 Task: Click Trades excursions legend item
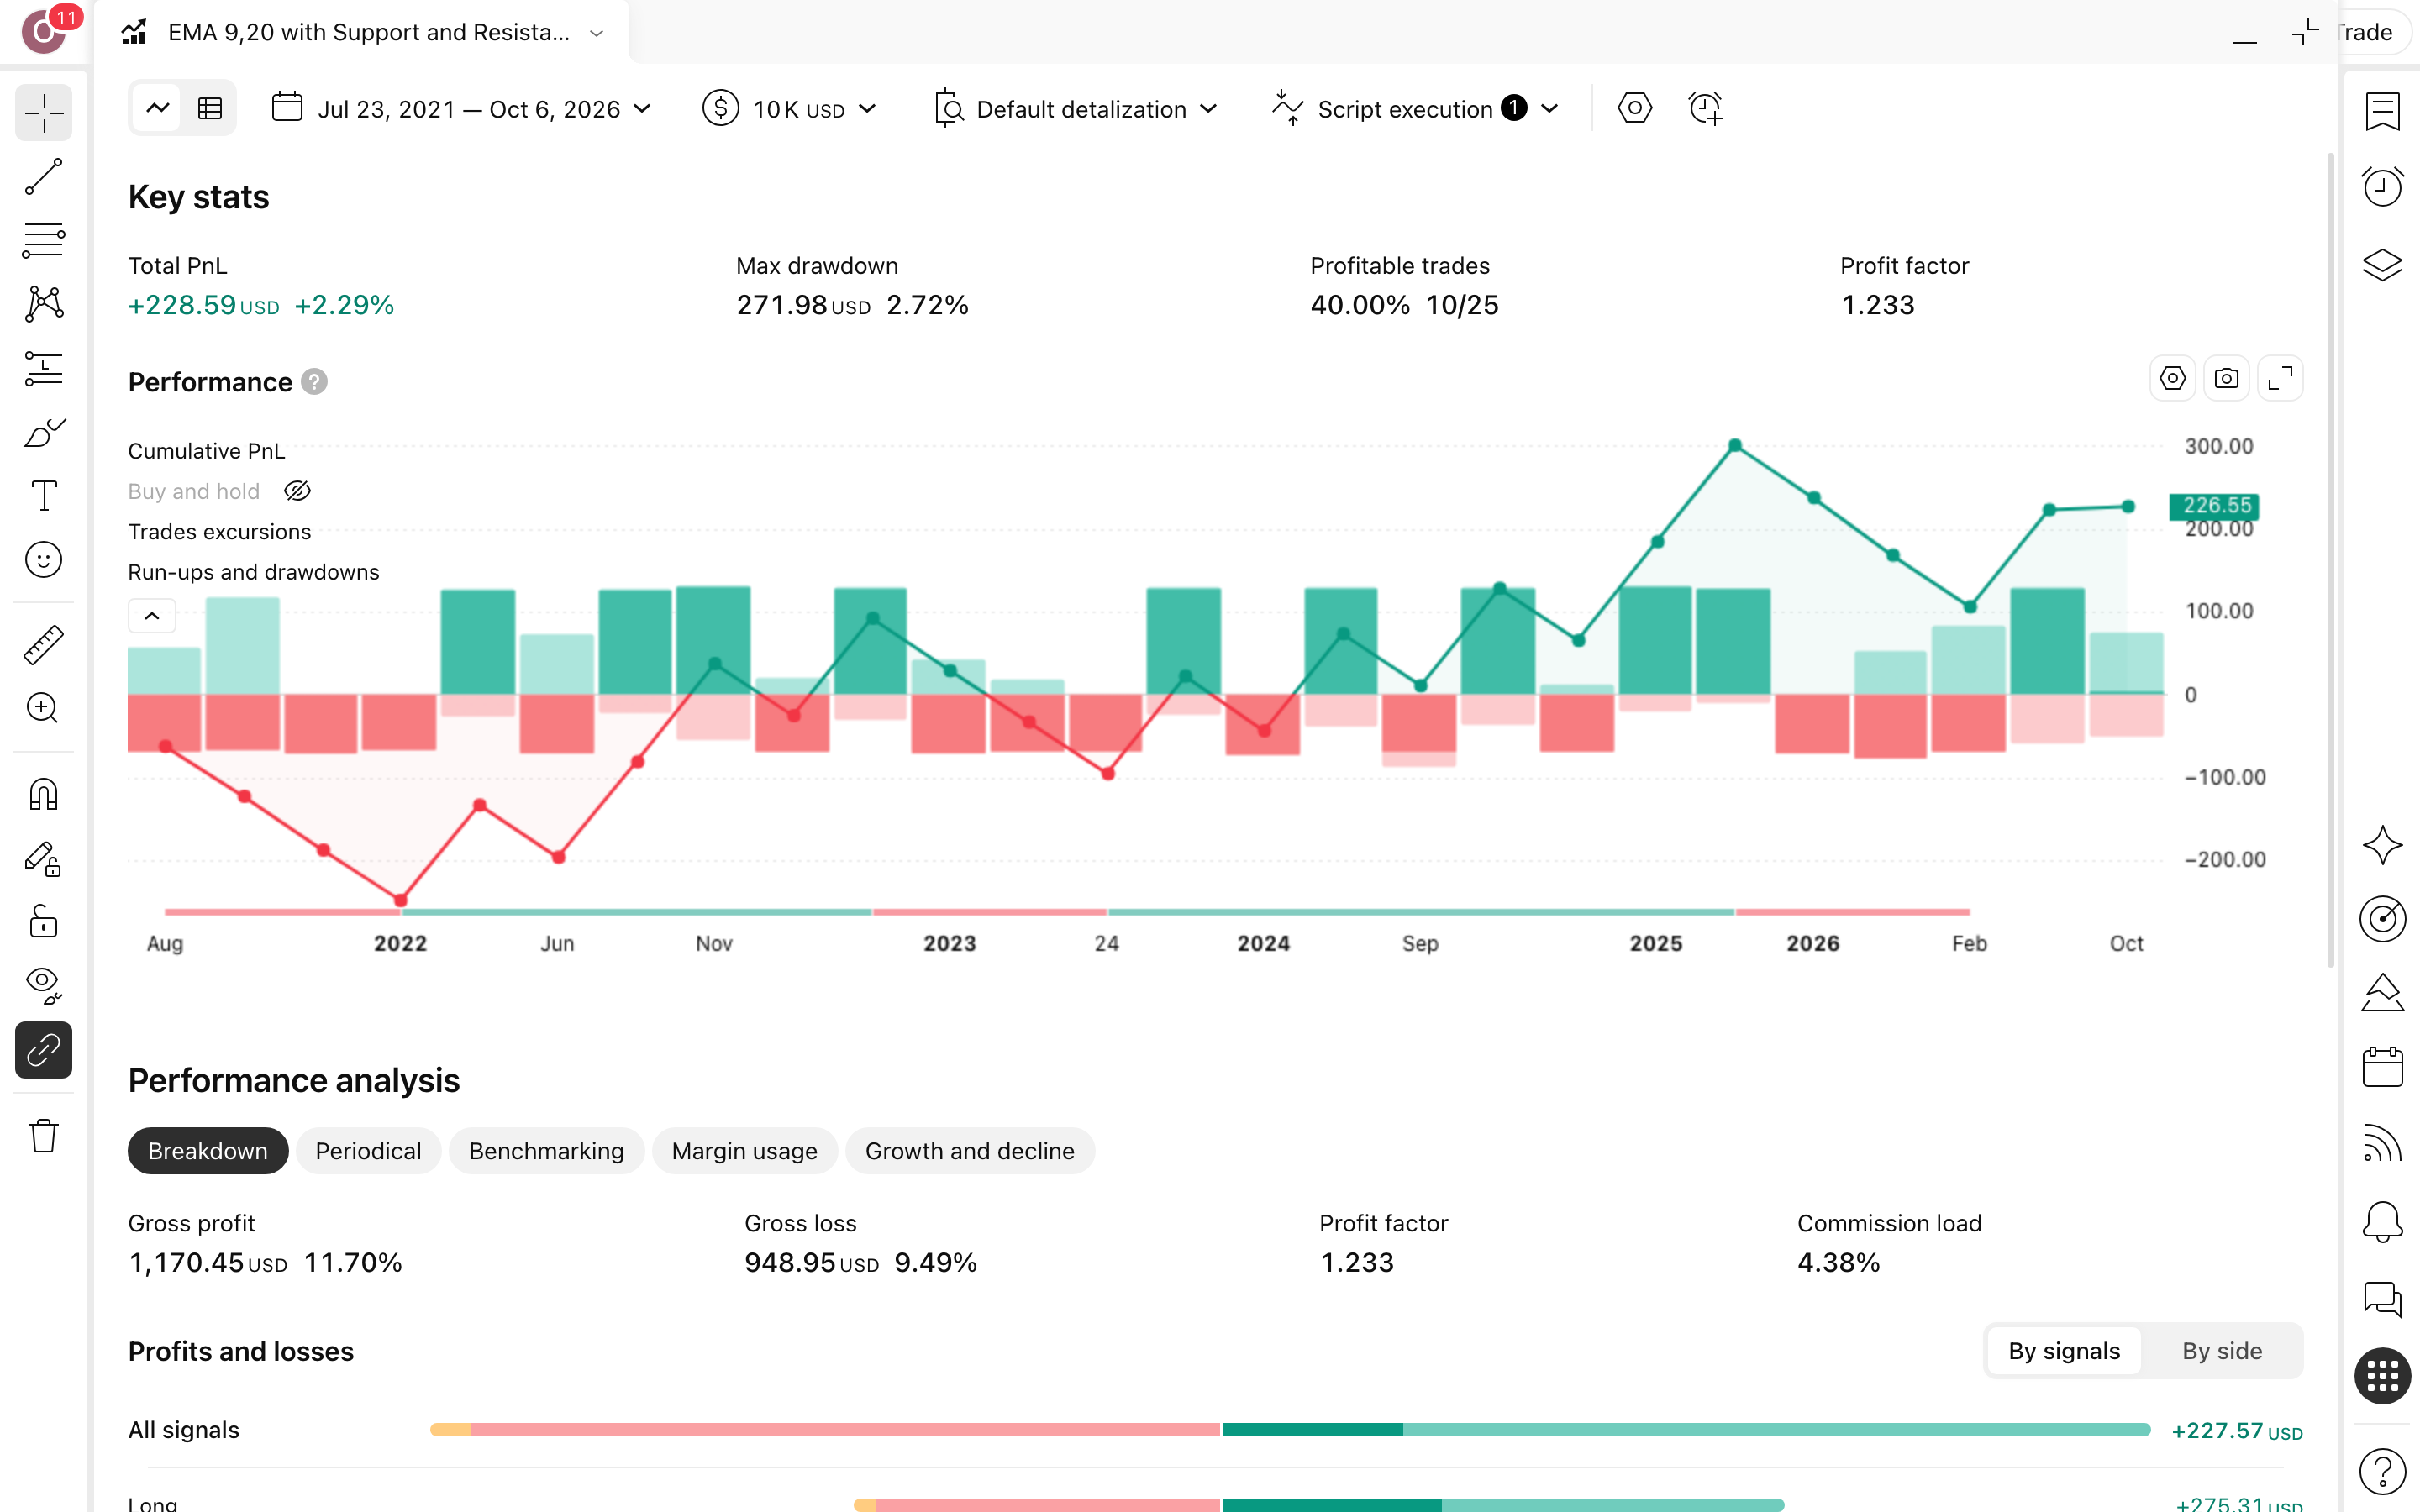click(x=219, y=532)
